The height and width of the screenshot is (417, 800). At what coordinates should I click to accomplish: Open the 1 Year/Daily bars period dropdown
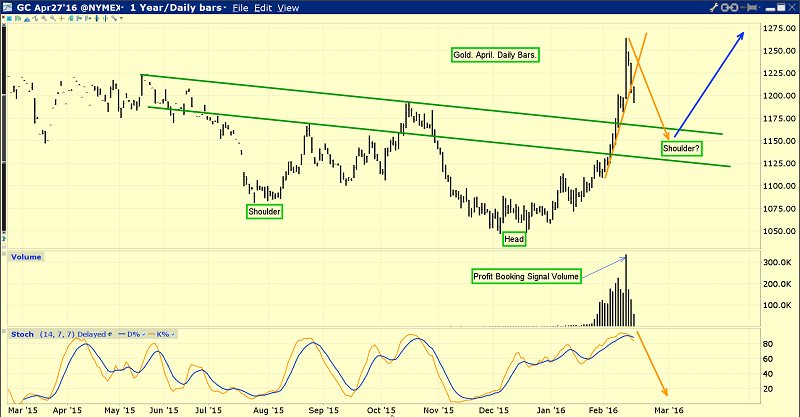pos(179,8)
